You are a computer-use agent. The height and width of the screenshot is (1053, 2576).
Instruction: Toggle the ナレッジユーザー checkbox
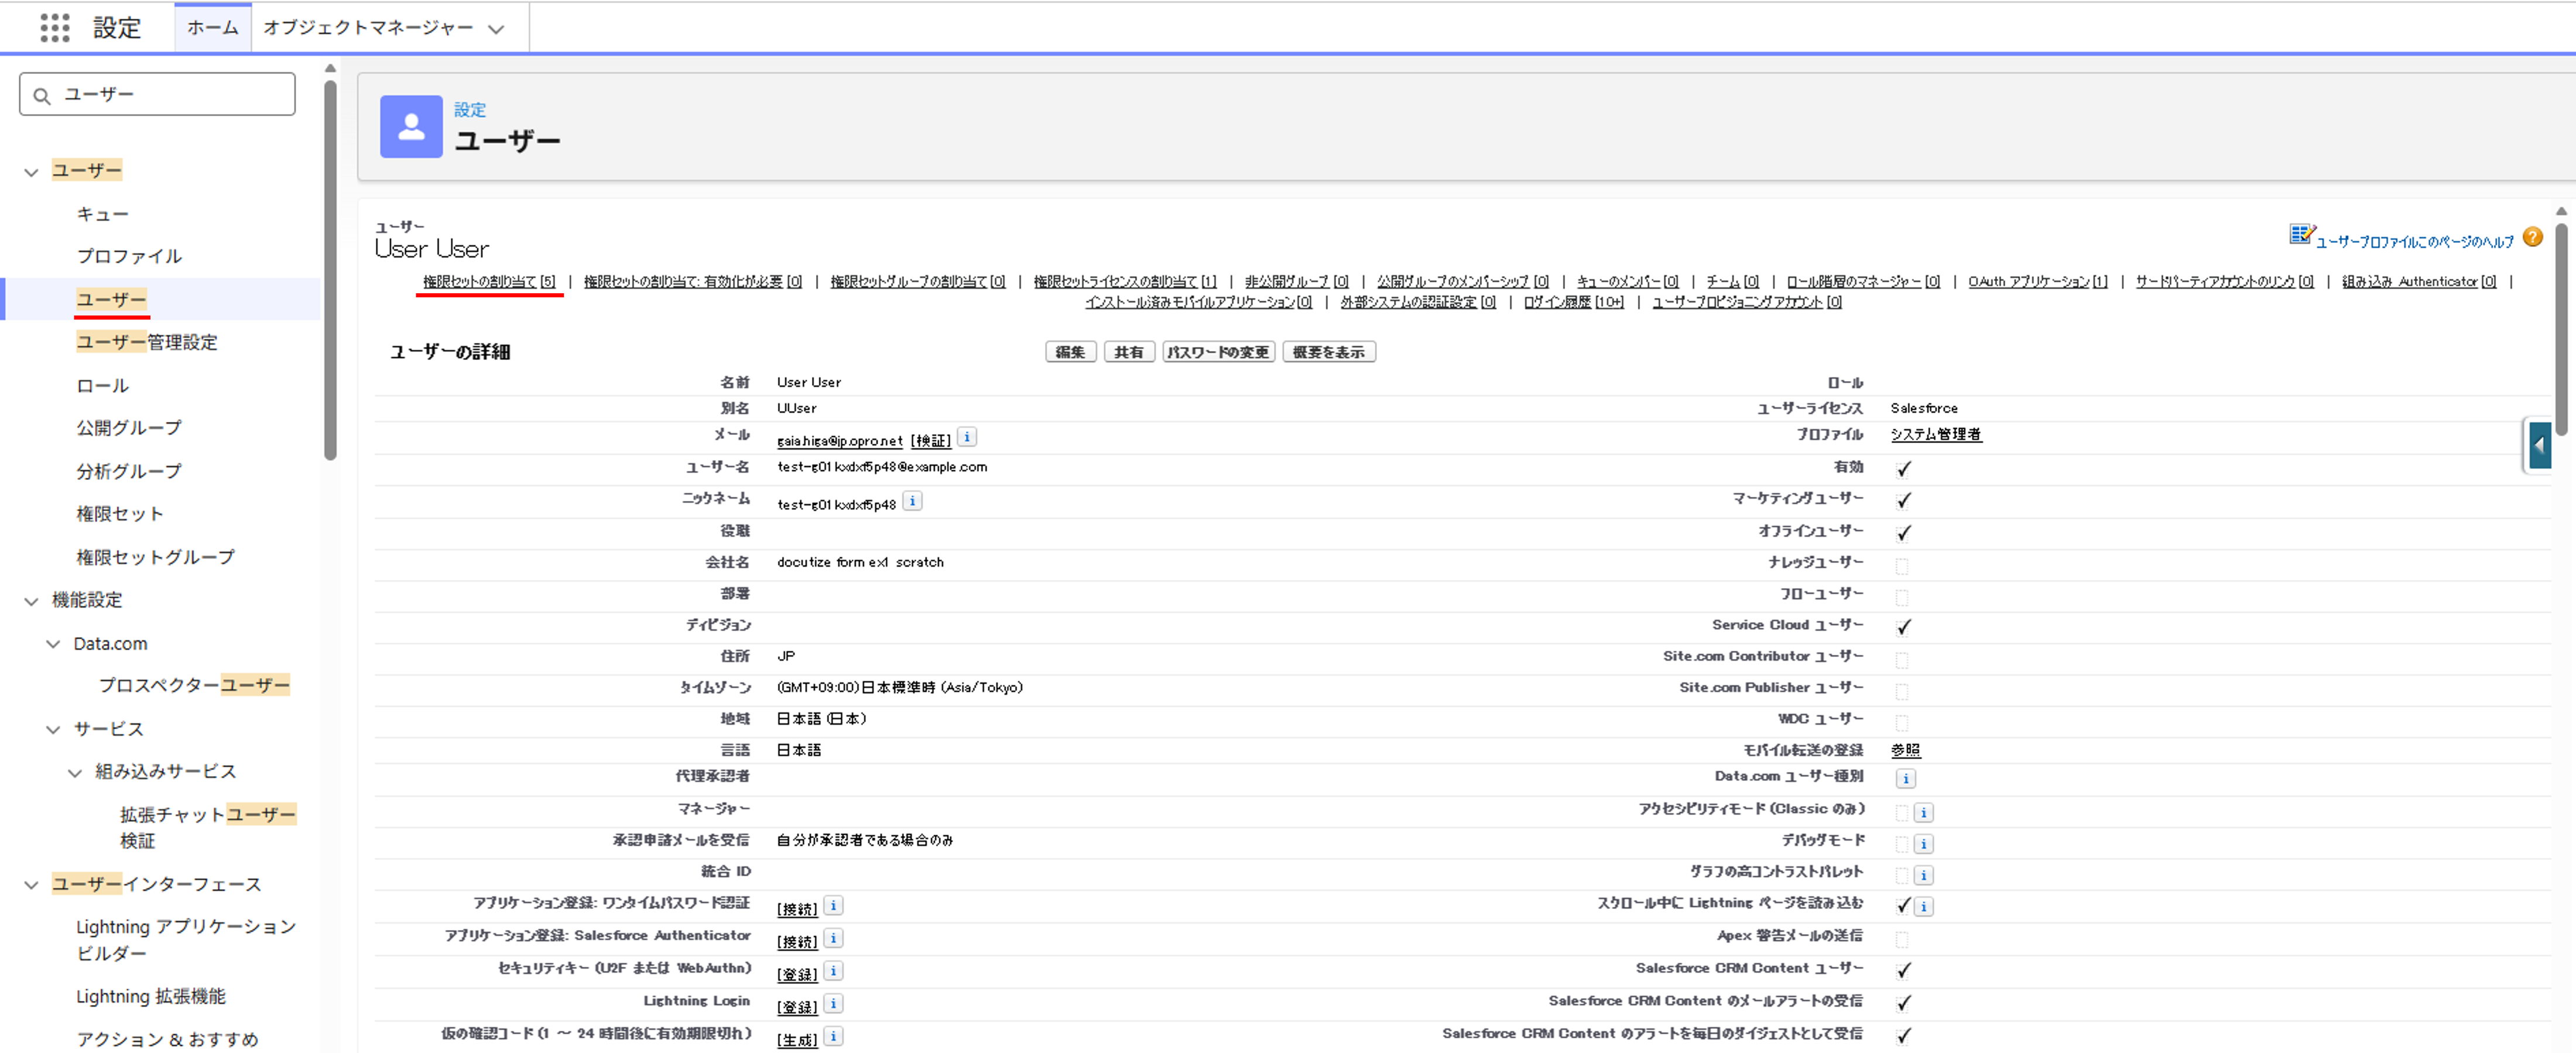(x=1902, y=566)
